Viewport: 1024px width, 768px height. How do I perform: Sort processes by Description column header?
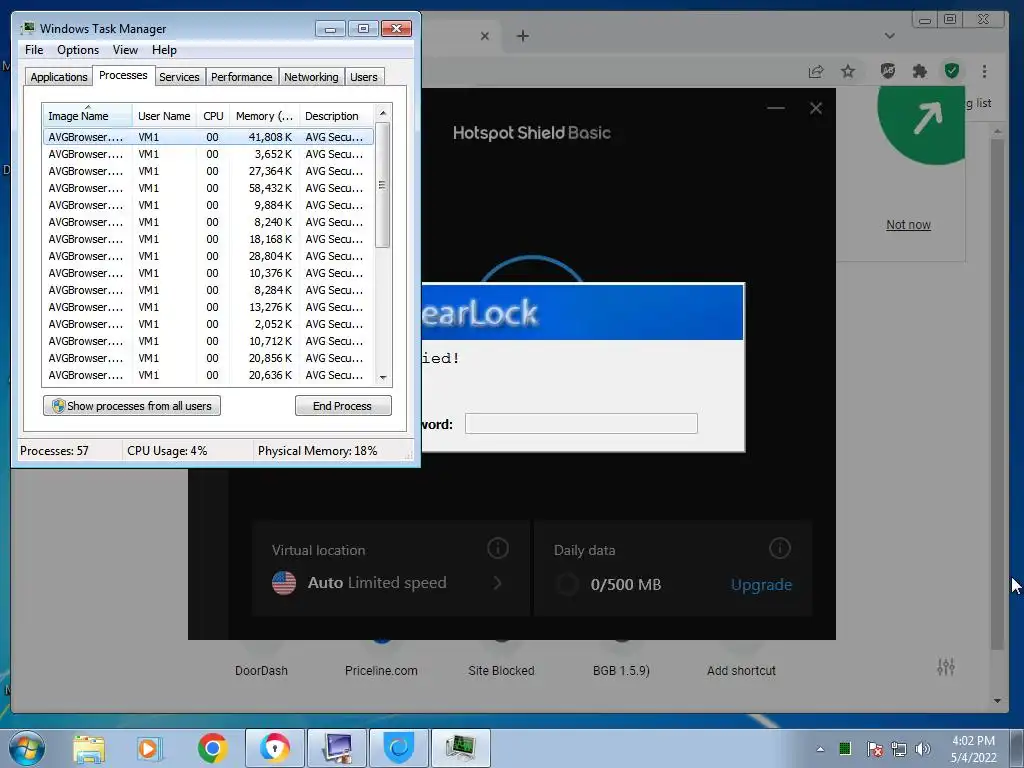point(336,116)
